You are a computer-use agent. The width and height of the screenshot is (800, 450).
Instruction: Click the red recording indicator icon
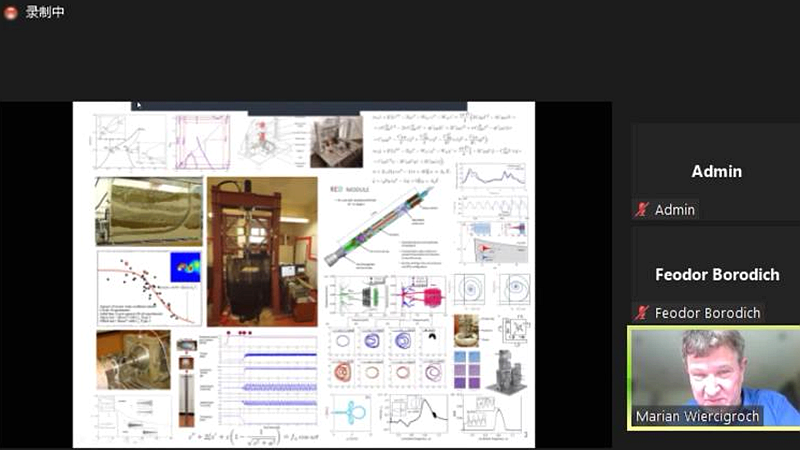(10, 12)
